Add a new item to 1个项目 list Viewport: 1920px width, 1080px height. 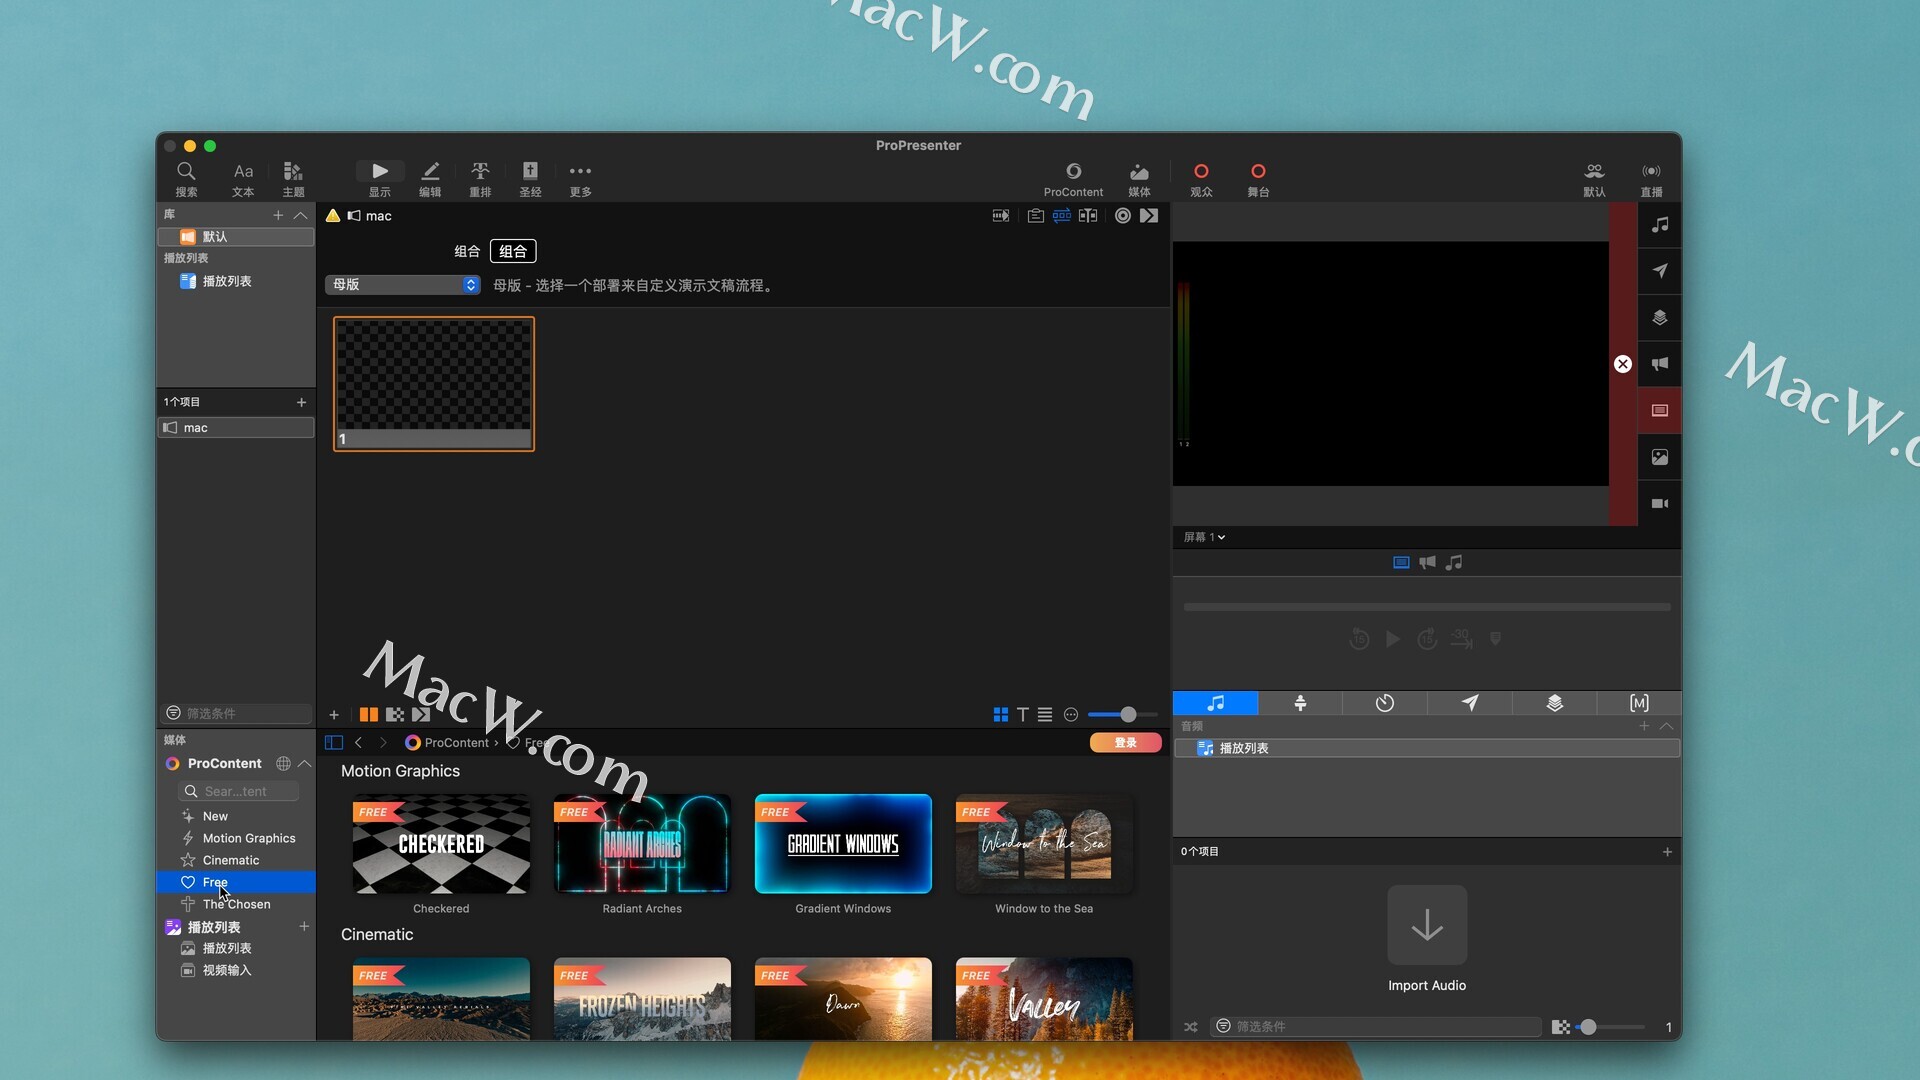(x=301, y=402)
